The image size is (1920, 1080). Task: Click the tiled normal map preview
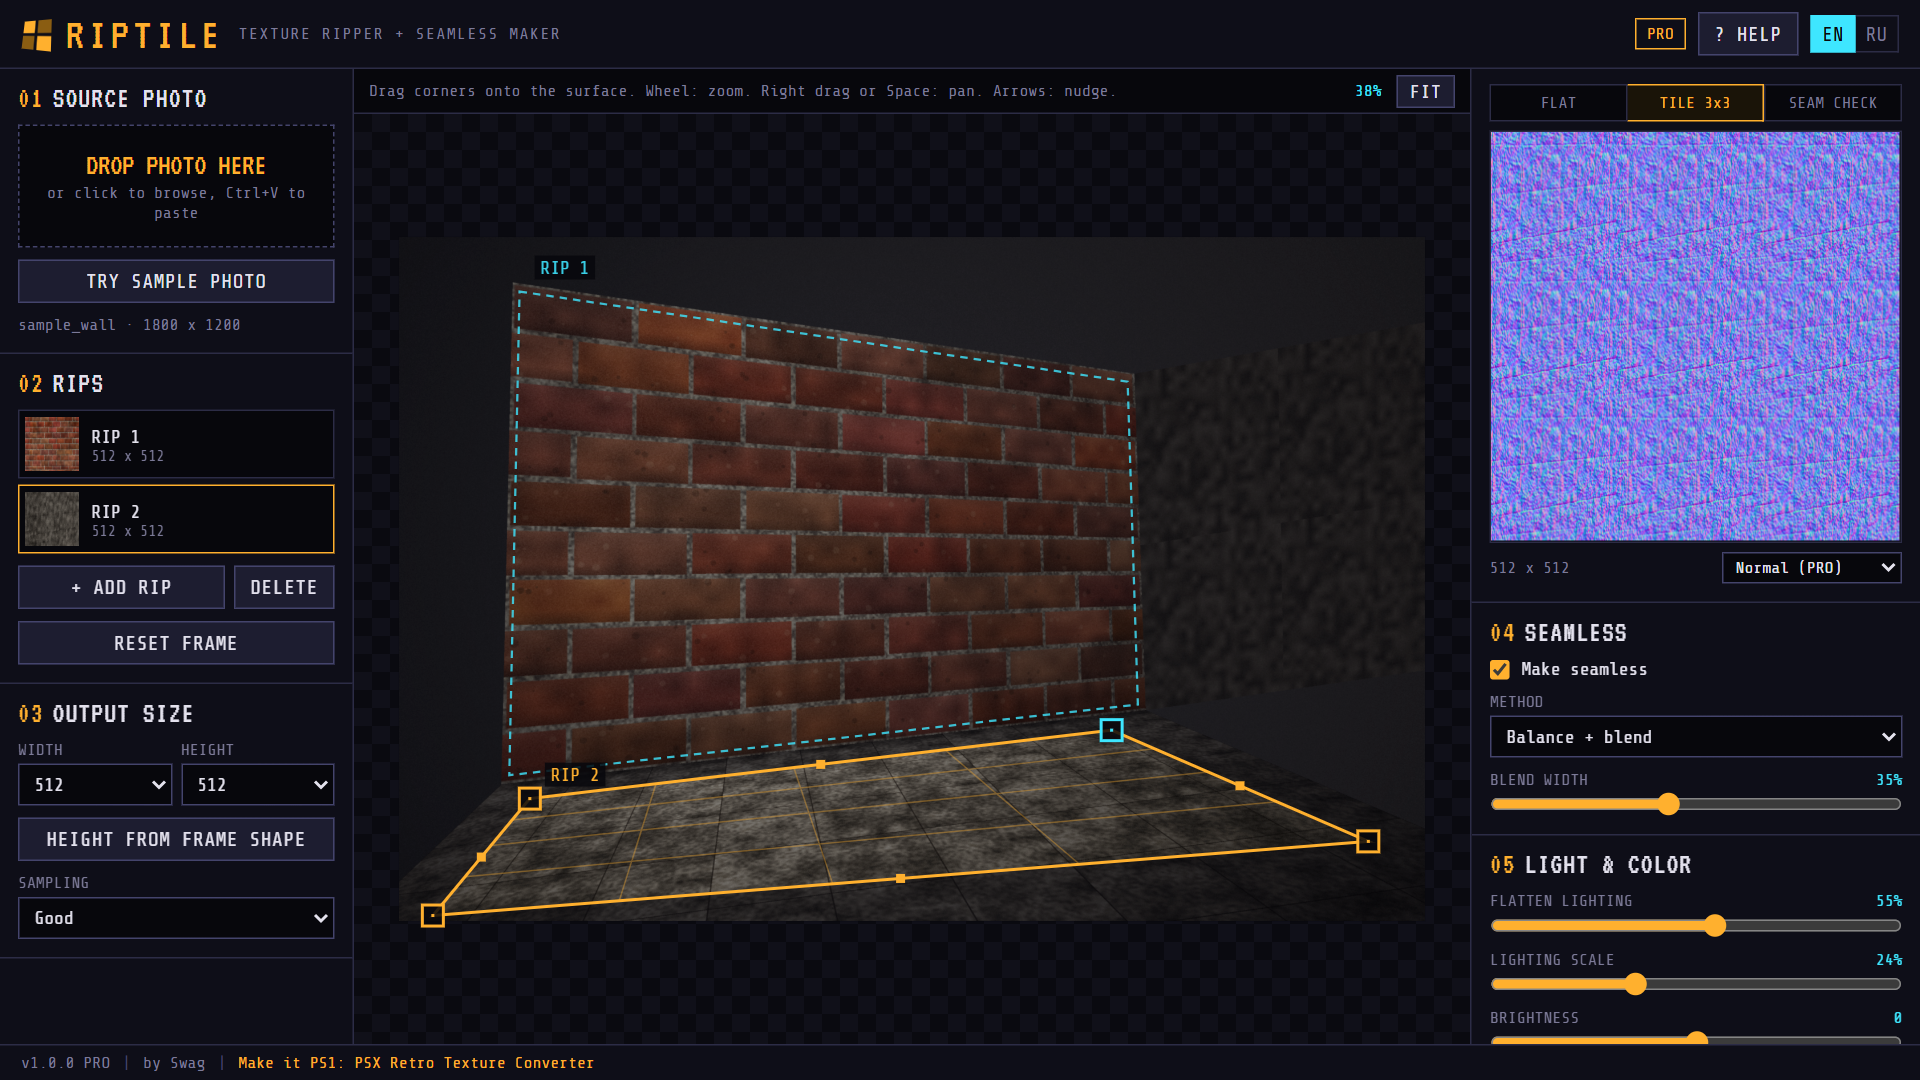[x=1695, y=336]
